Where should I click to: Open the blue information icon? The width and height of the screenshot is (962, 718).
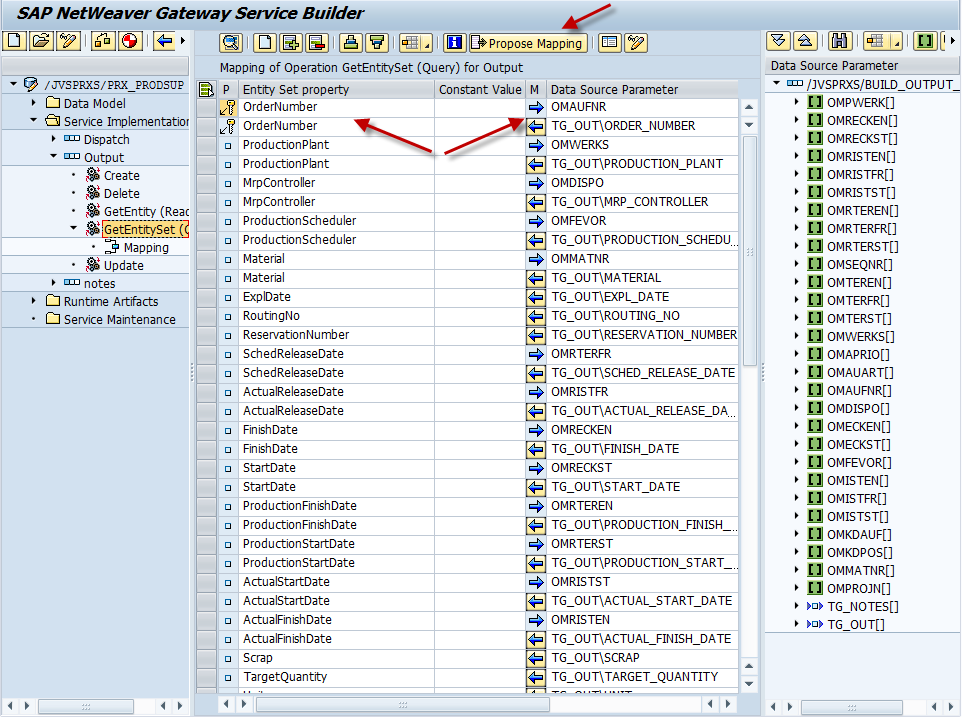(x=455, y=42)
